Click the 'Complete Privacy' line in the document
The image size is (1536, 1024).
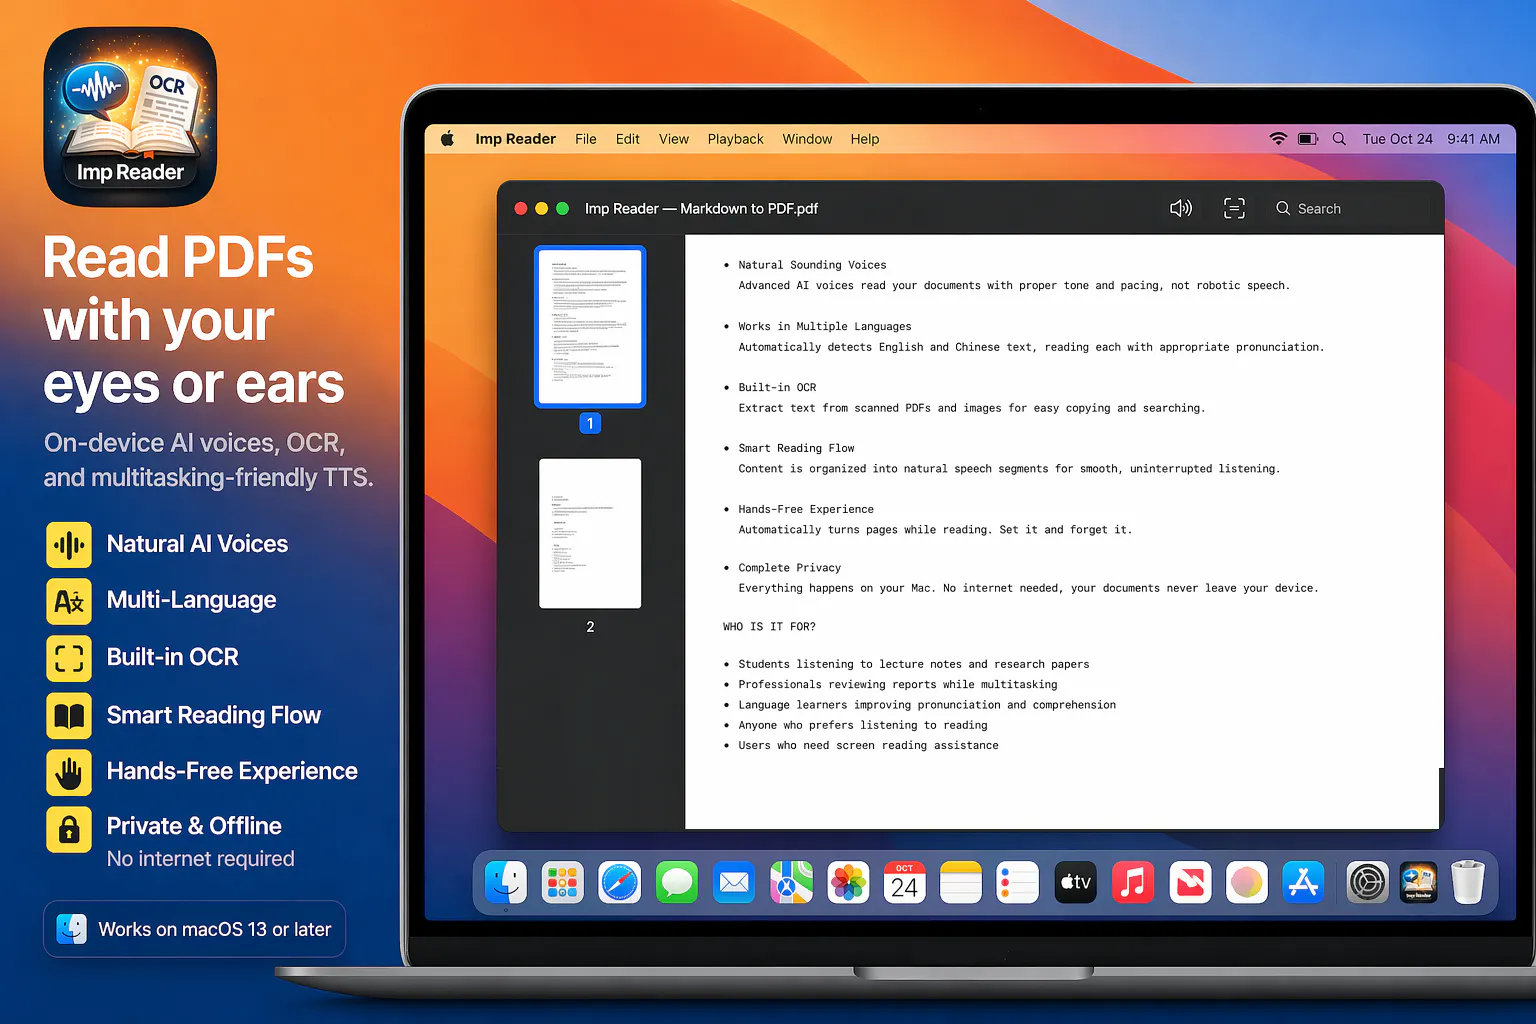pos(790,568)
